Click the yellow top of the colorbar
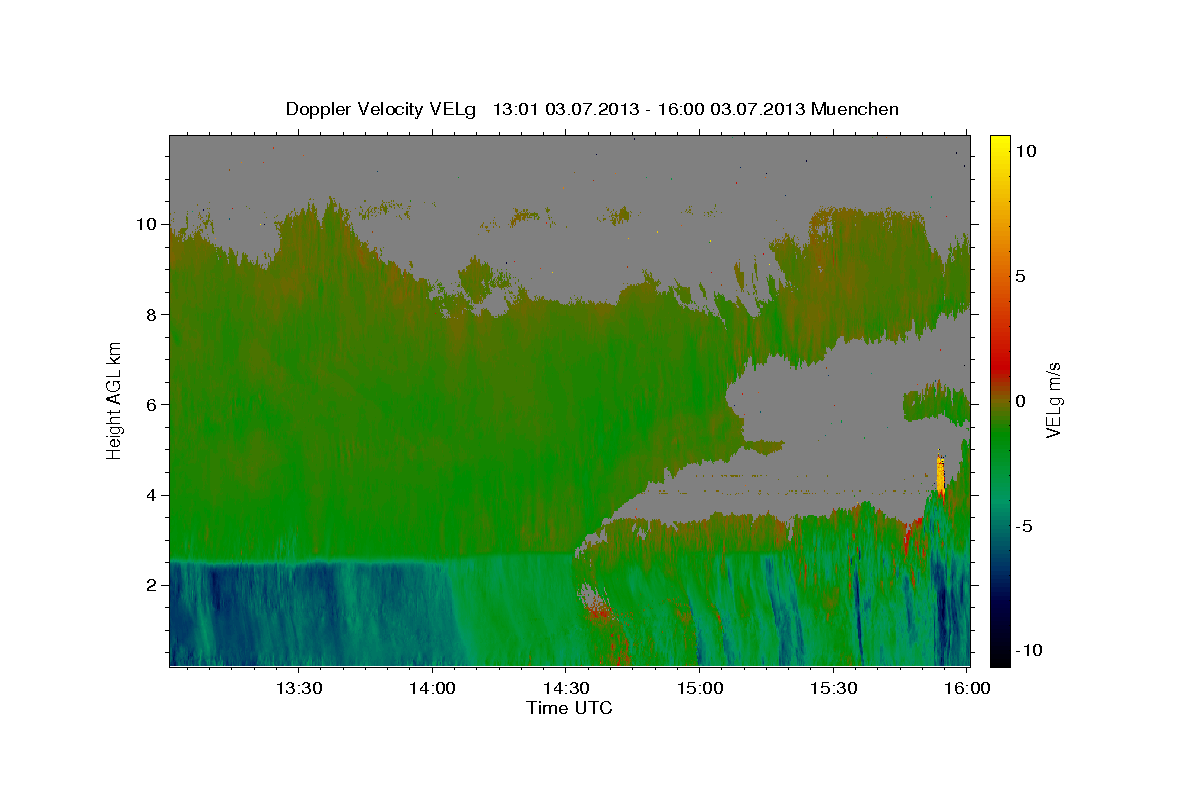The height and width of the screenshot is (800, 1200). [x=1000, y=145]
